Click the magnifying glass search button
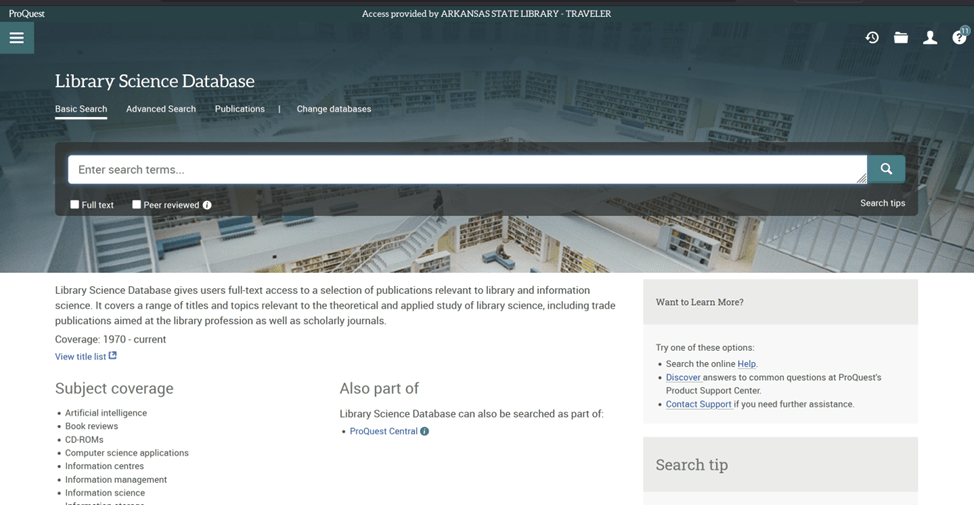Viewport: 974px width, 505px height. [x=886, y=169]
